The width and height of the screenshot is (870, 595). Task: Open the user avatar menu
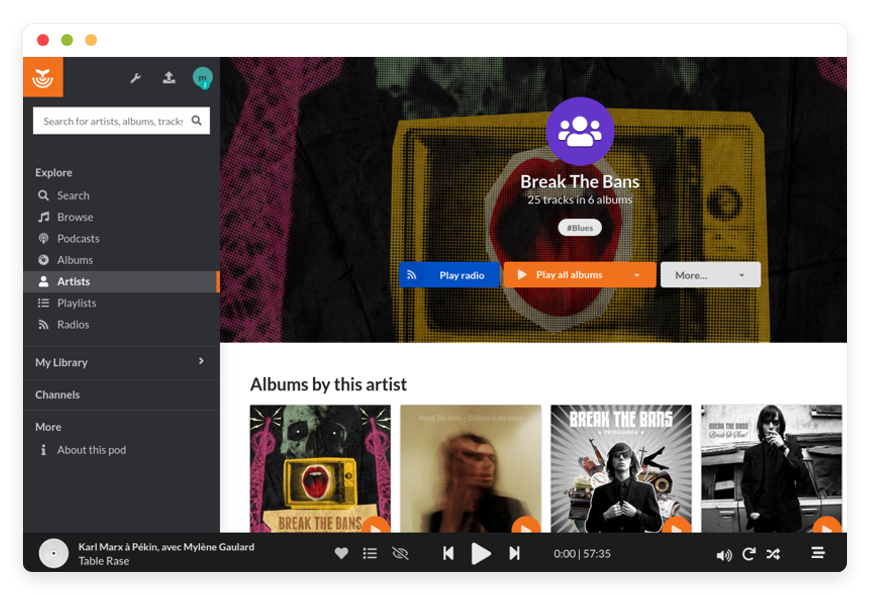coord(203,78)
